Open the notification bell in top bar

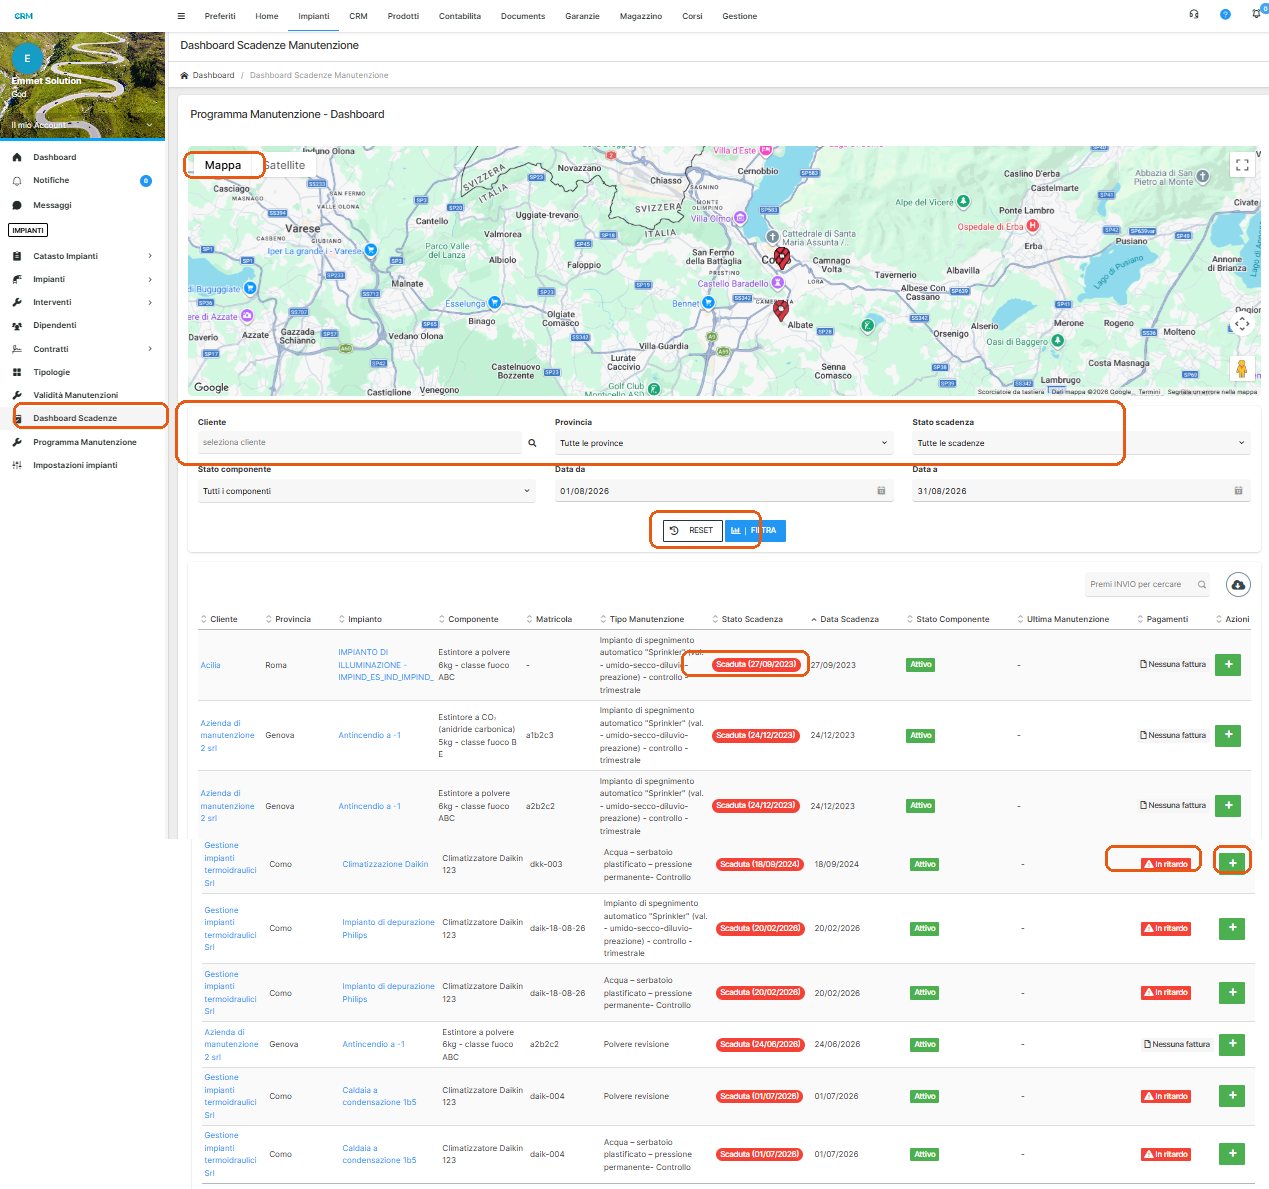1257,14
